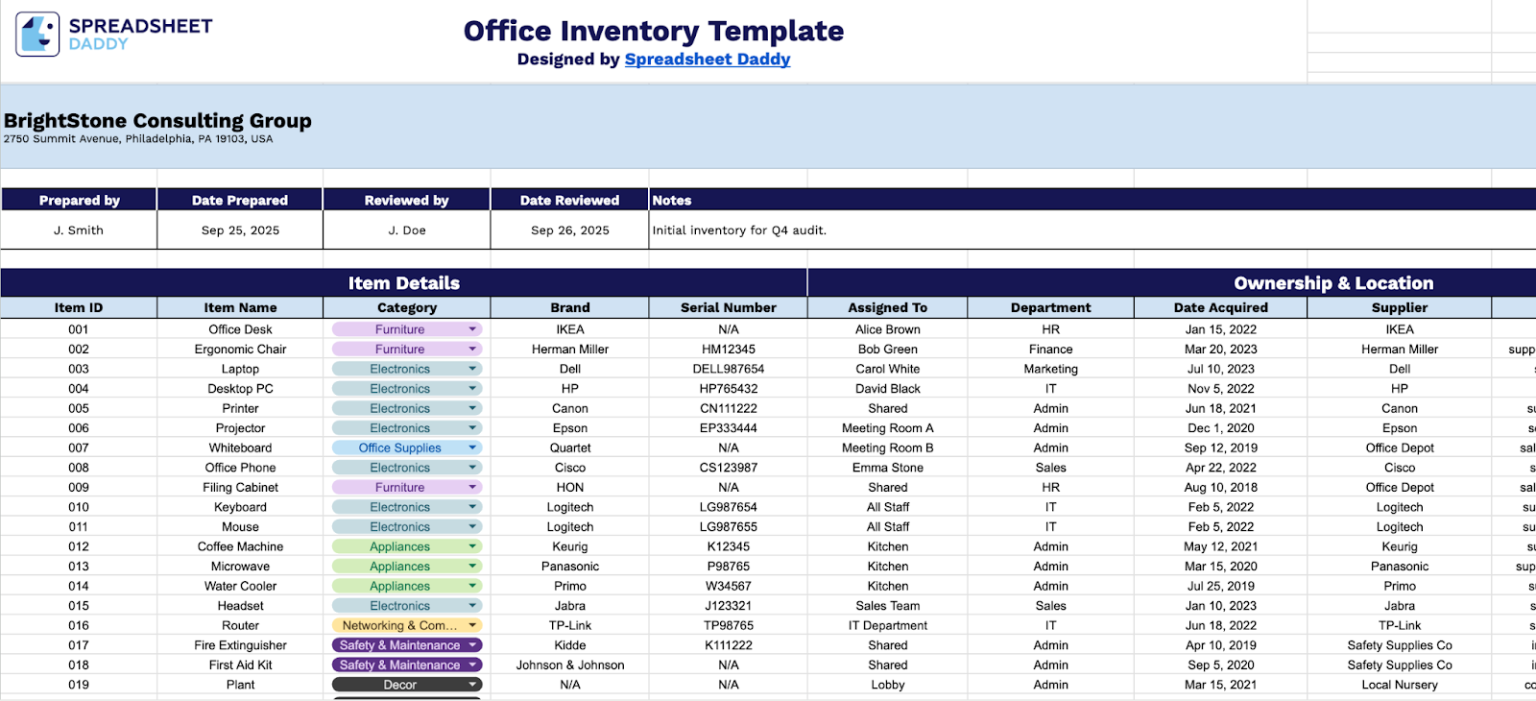
Task: Select the serial number cell DELL987654
Action: [729, 368]
